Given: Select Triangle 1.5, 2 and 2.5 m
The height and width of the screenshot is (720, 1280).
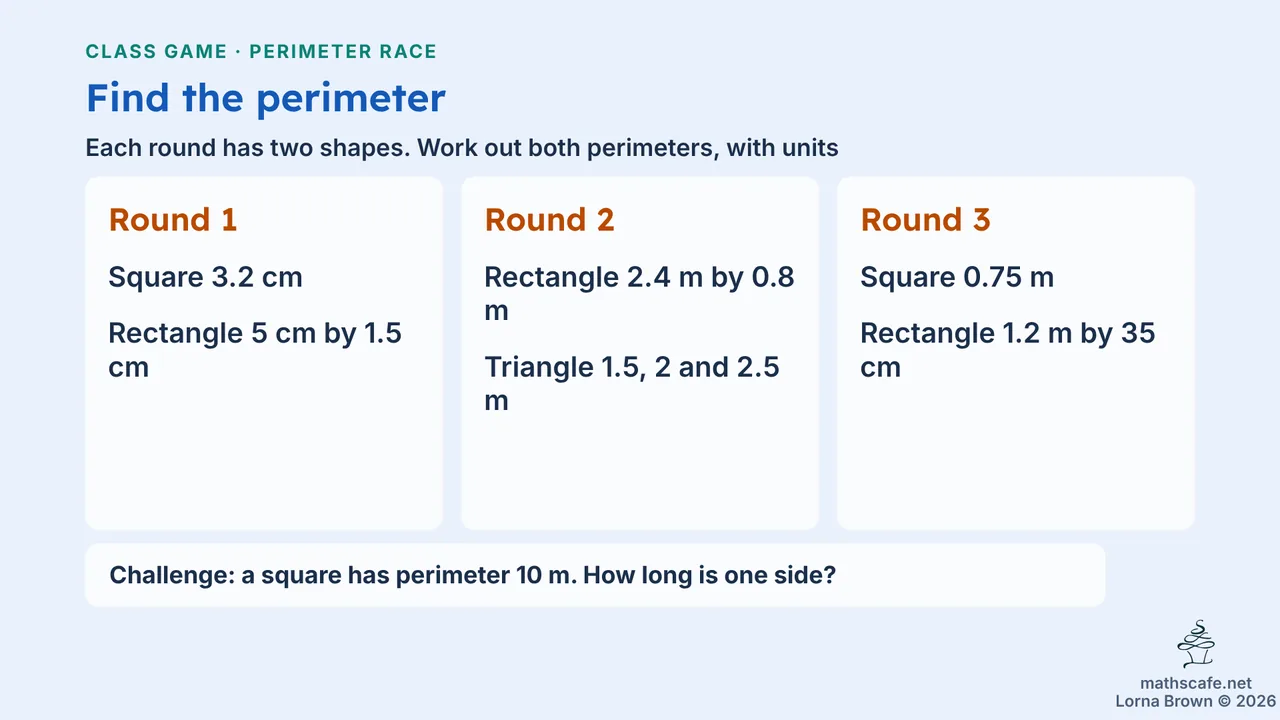Looking at the screenshot, I should (632, 384).
